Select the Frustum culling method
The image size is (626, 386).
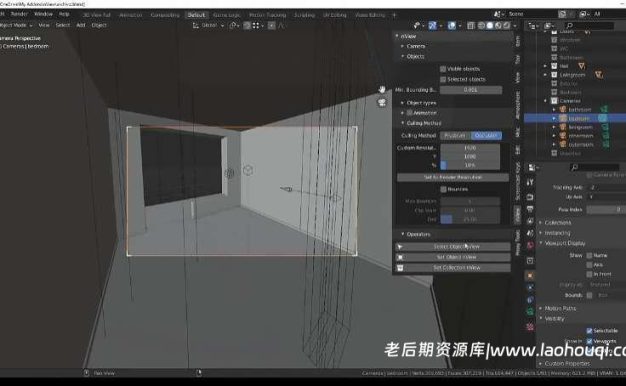point(456,136)
